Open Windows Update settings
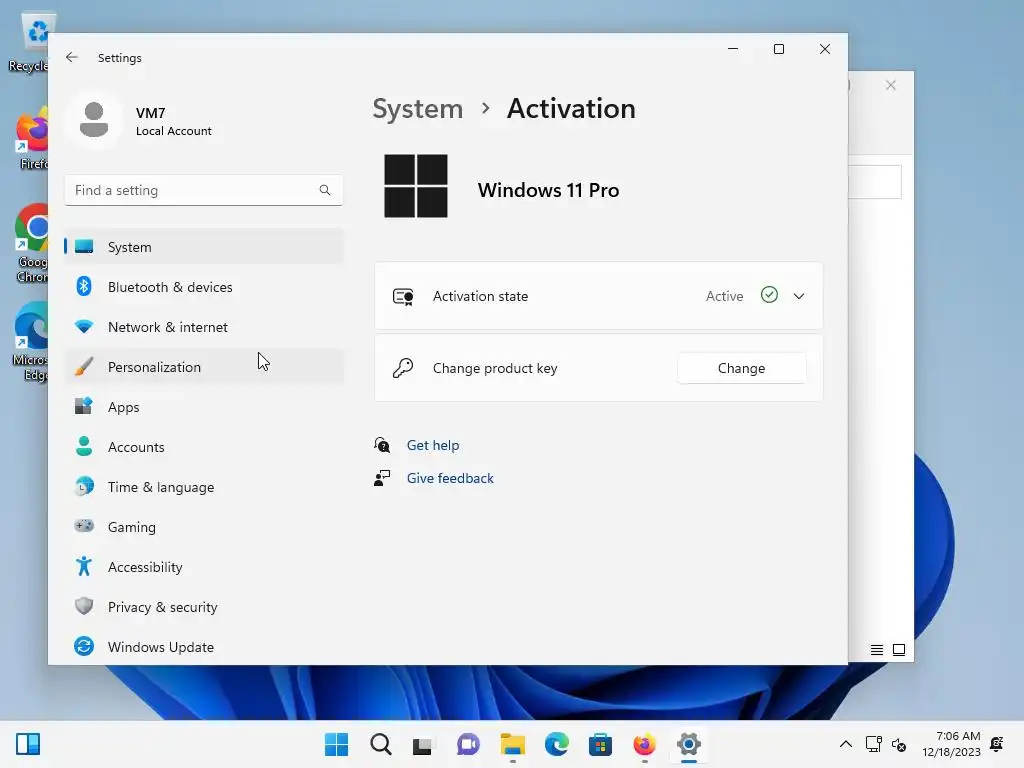This screenshot has width=1024, height=768. pos(204,647)
